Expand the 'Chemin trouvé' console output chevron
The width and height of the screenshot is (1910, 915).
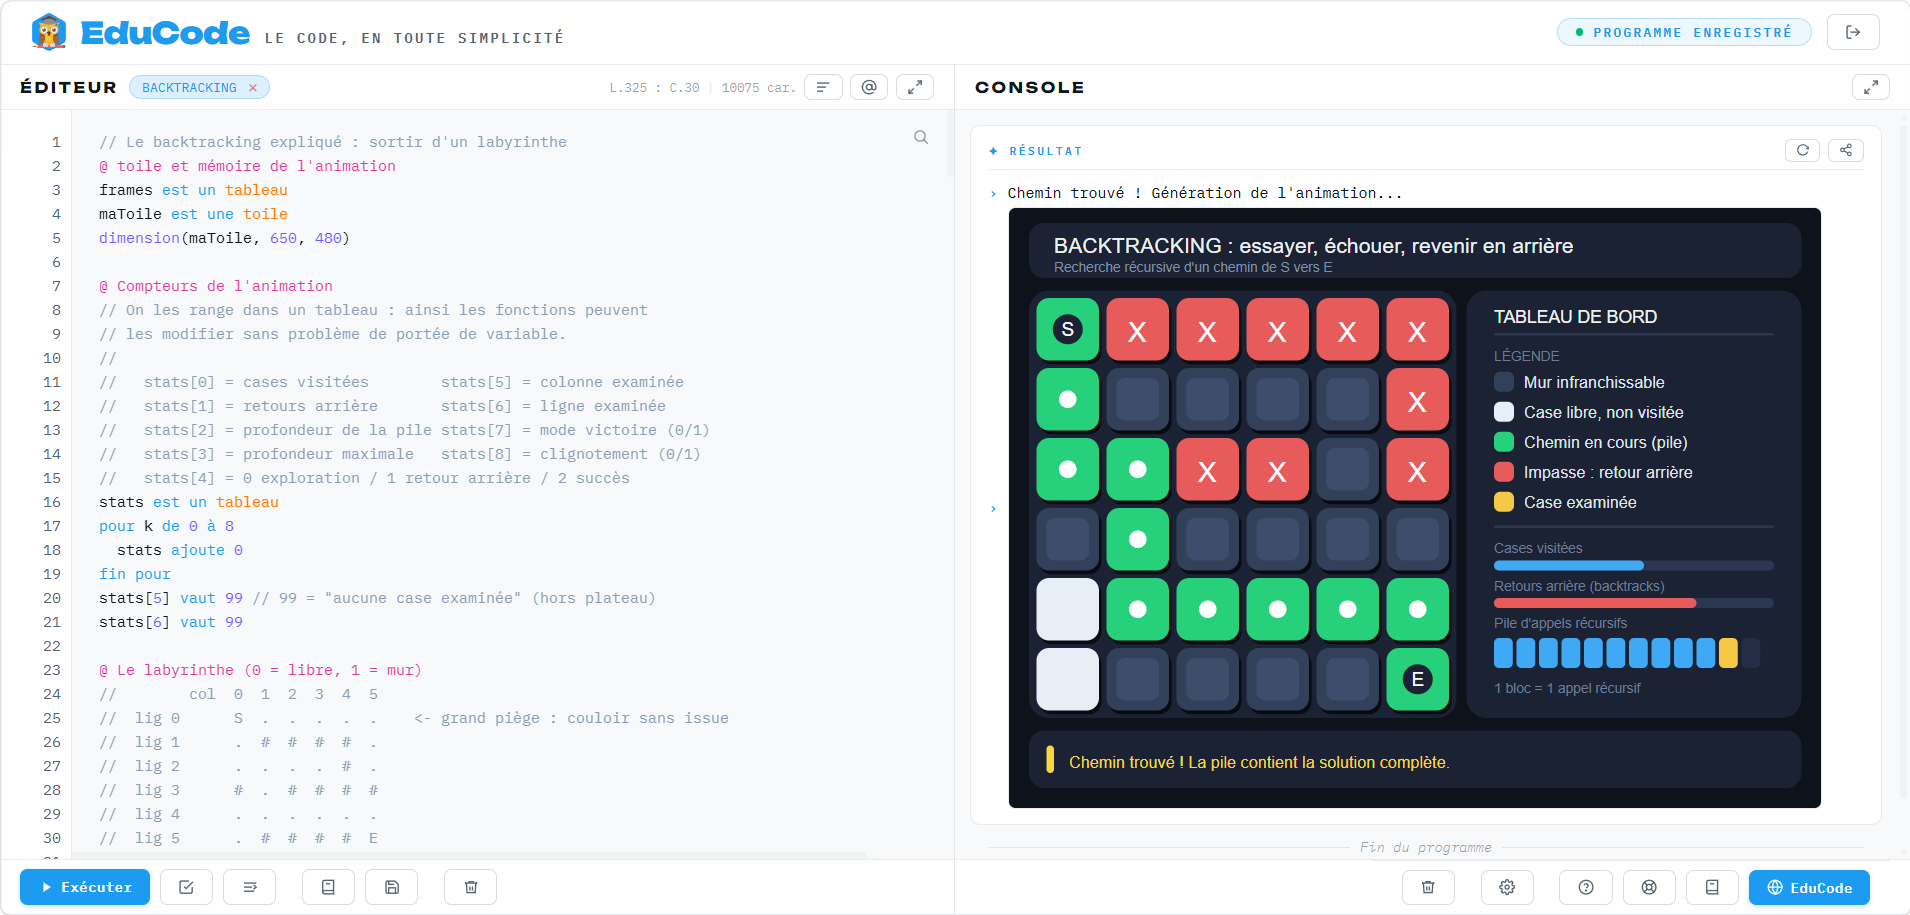pos(993,194)
